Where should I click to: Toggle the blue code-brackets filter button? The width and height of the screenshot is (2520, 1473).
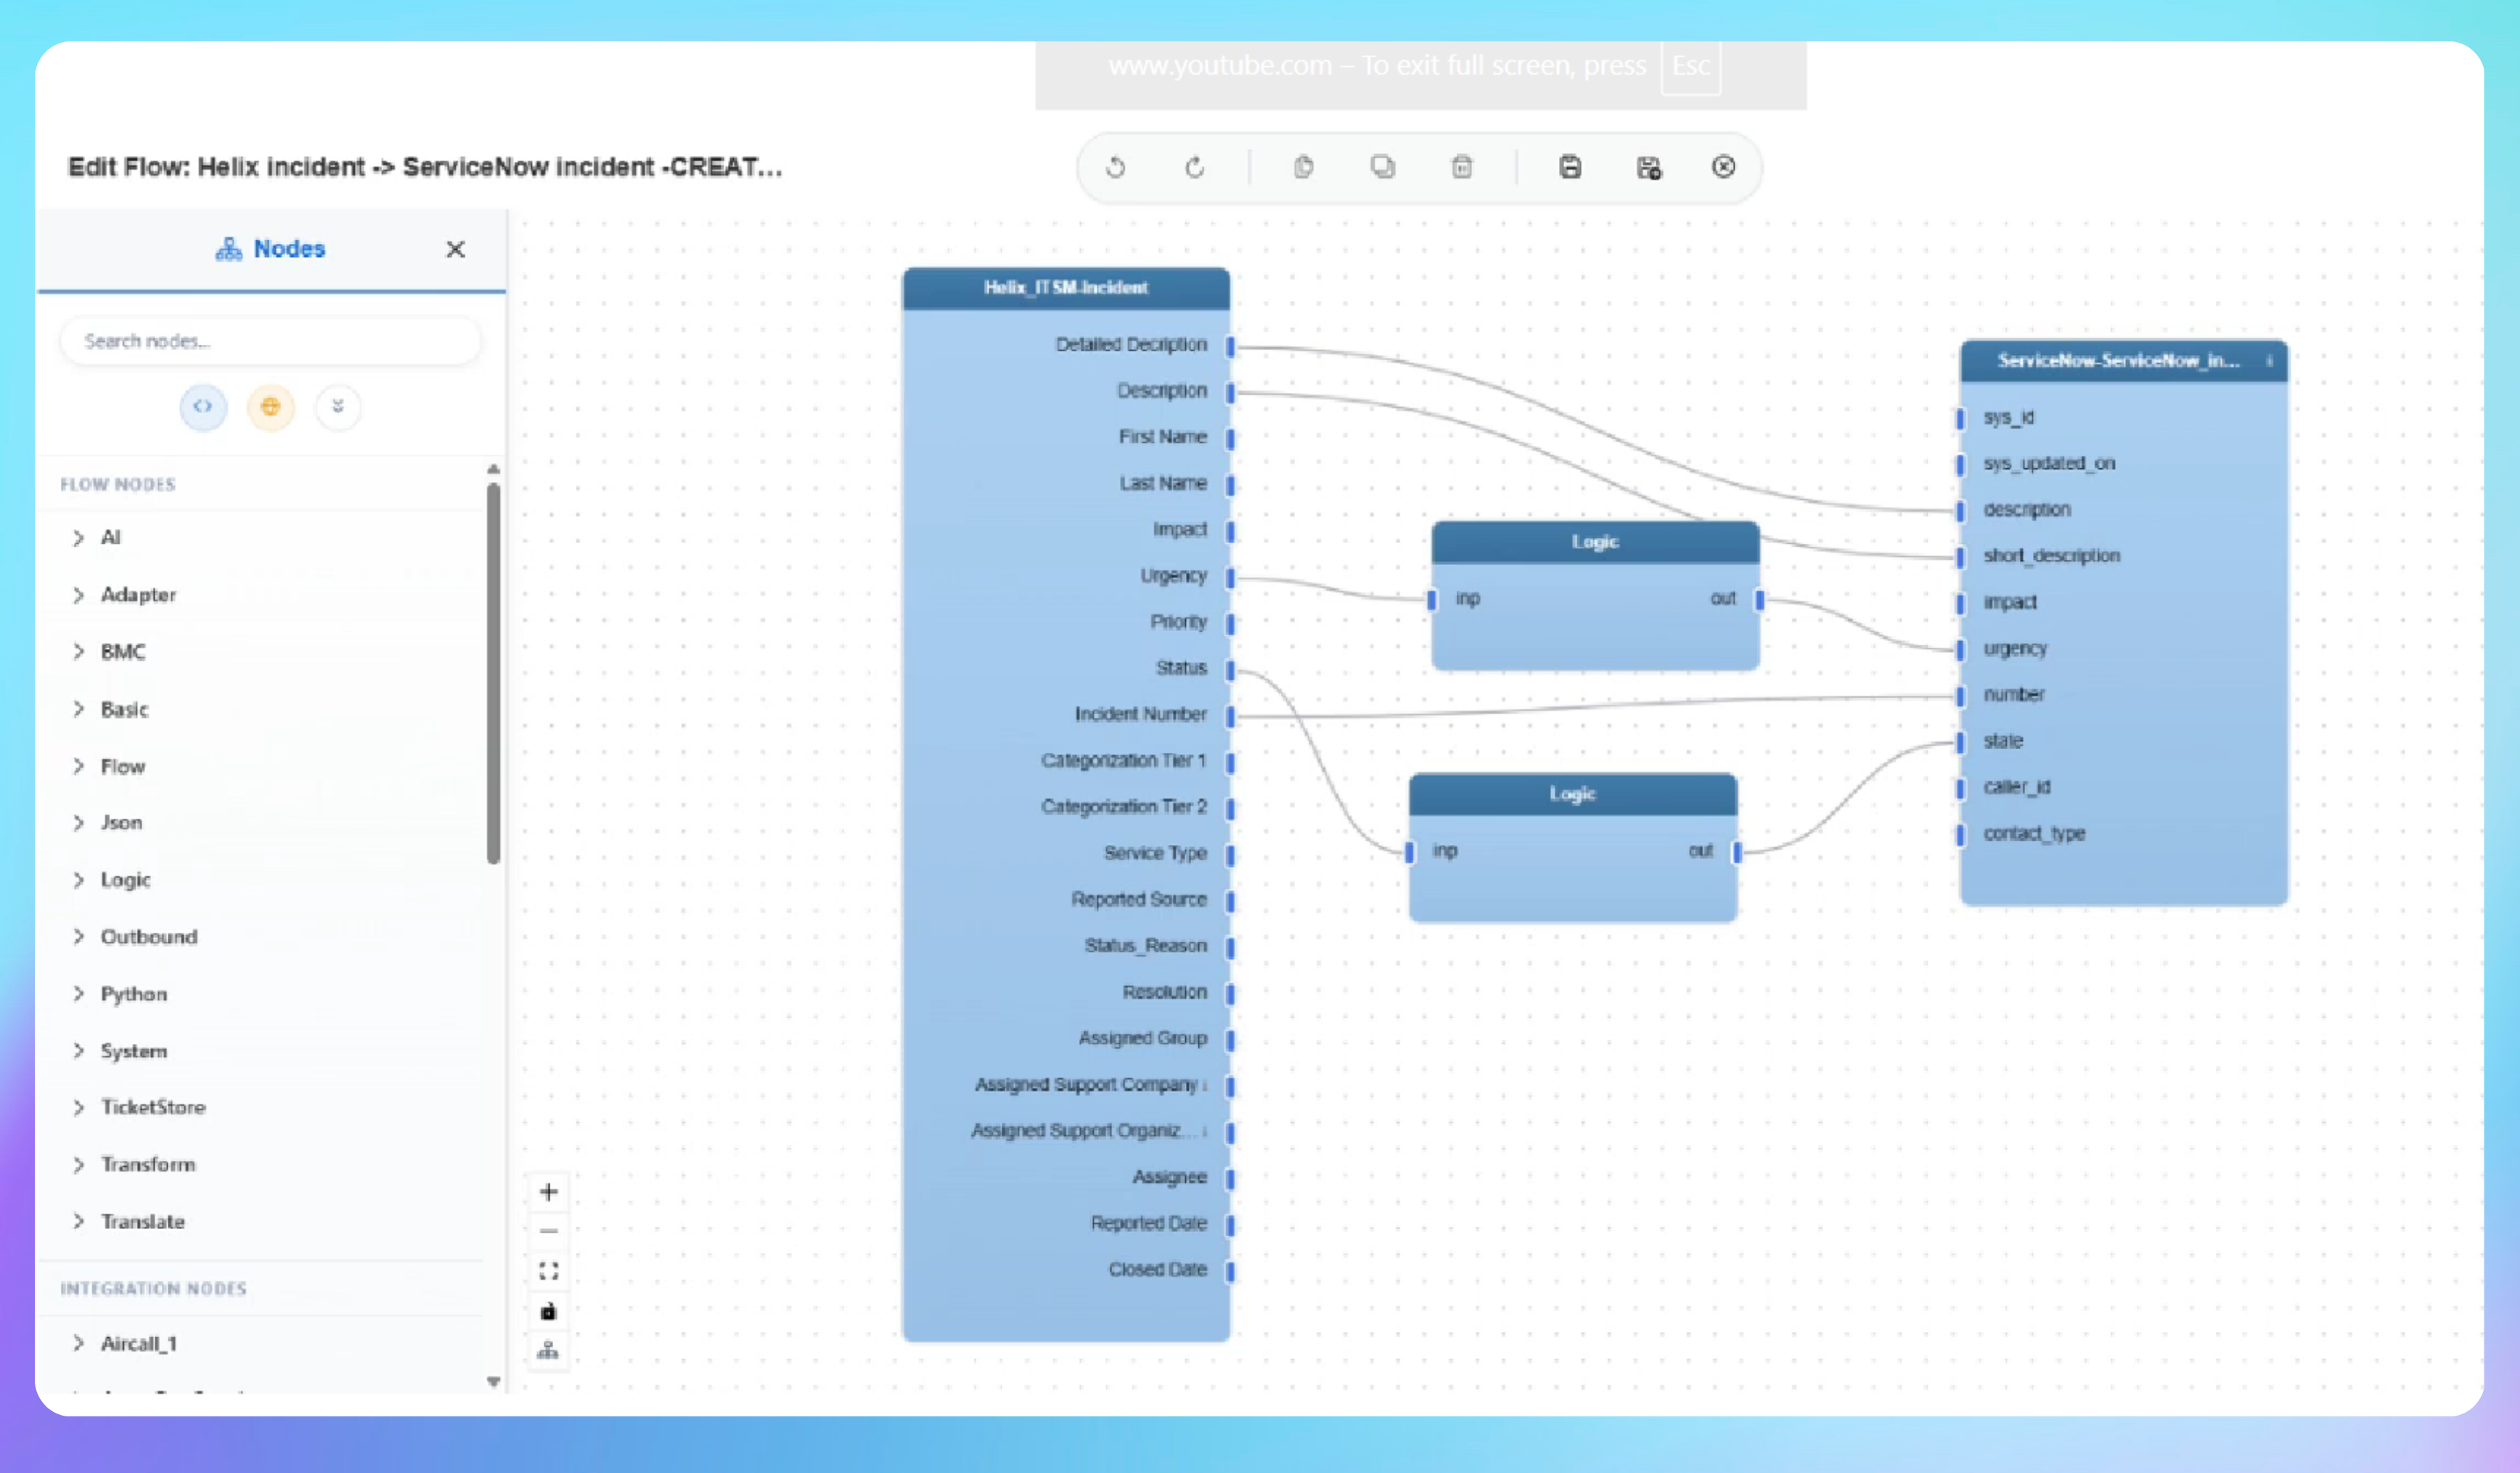tap(203, 406)
